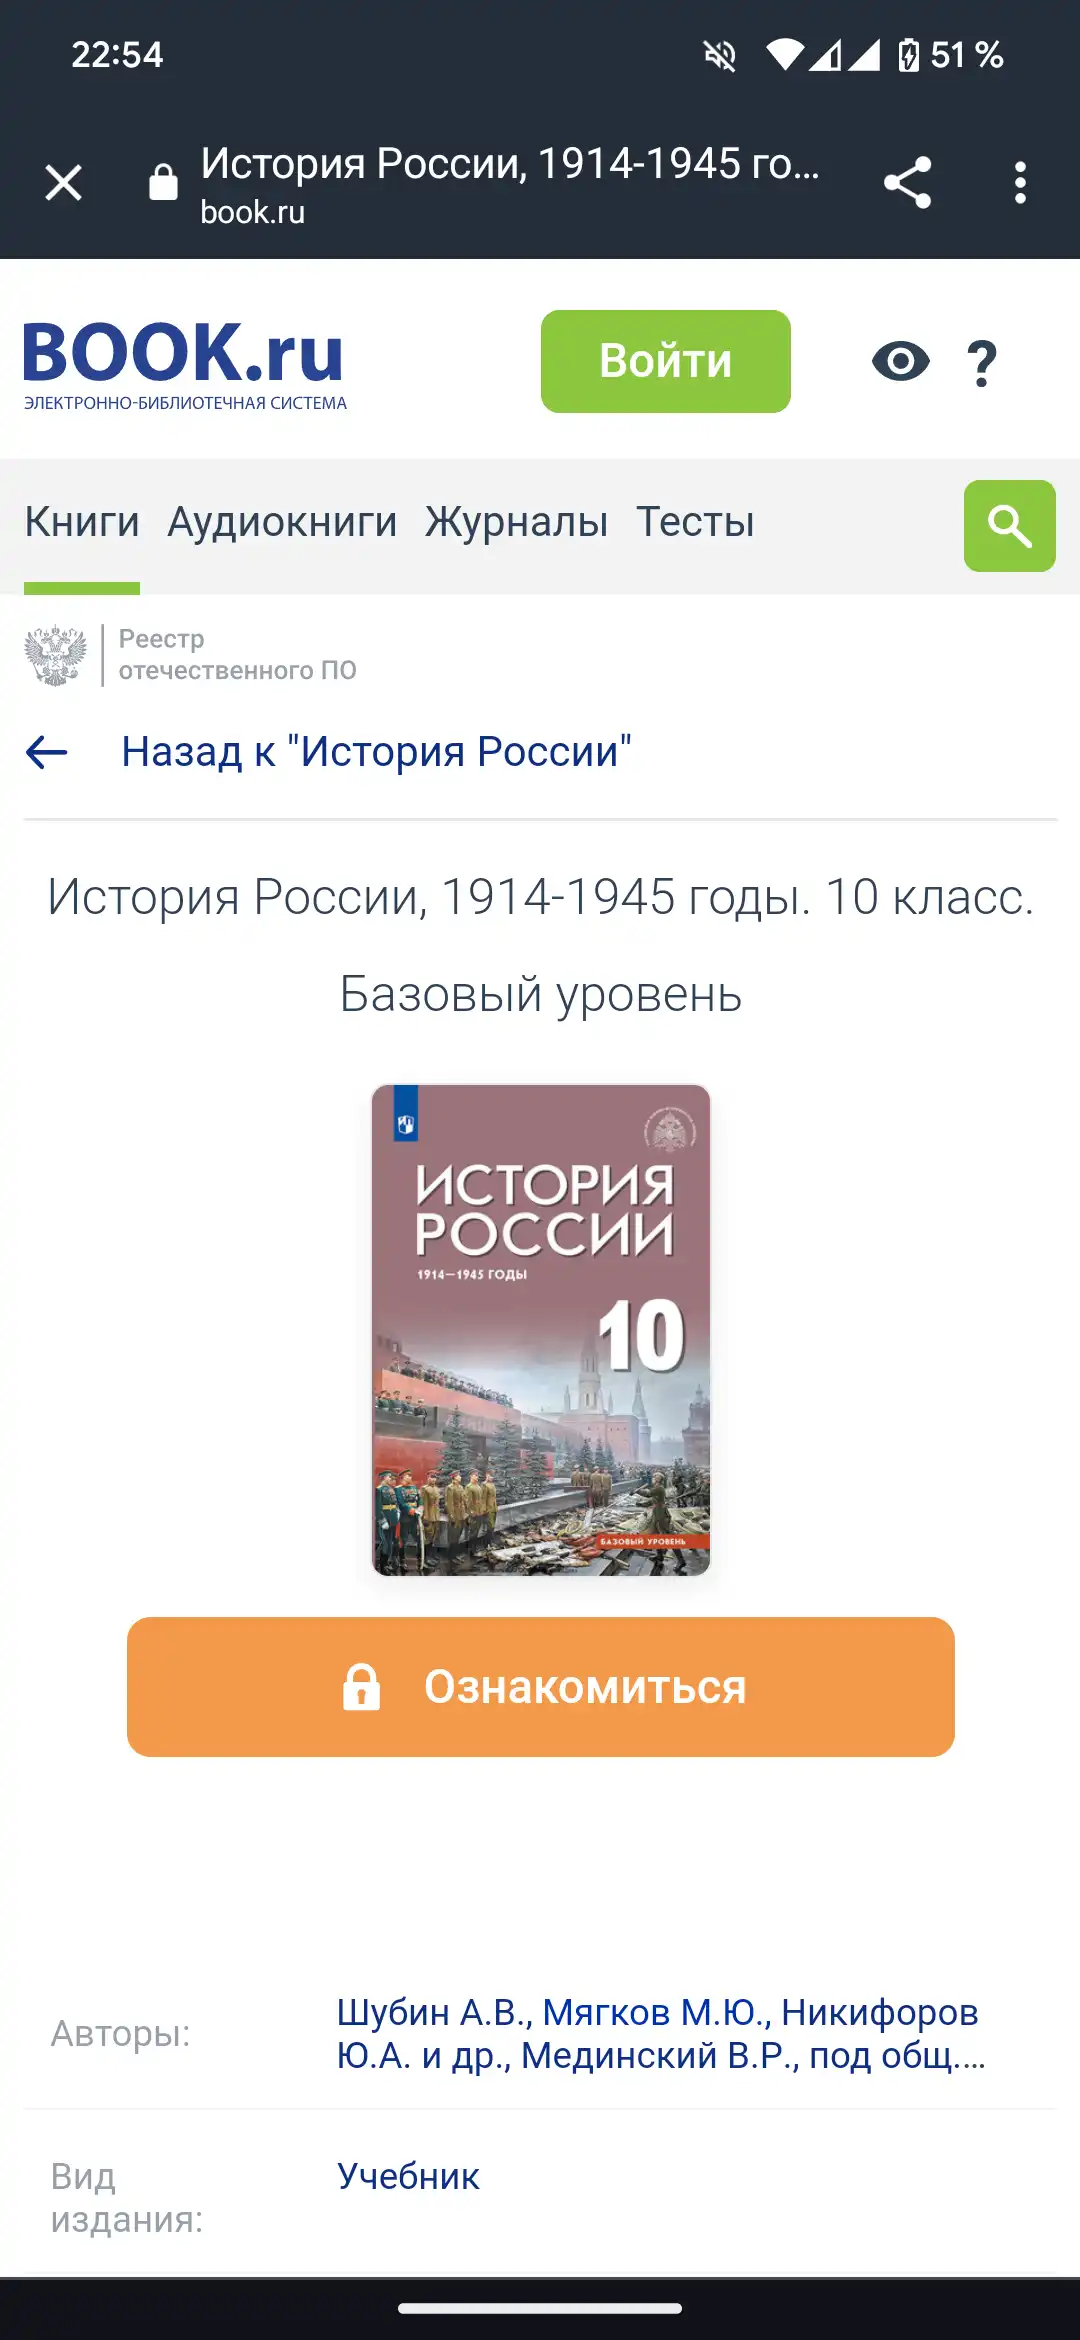Open the Журналы tab
The height and width of the screenshot is (2340, 1080).
point(516,522)
